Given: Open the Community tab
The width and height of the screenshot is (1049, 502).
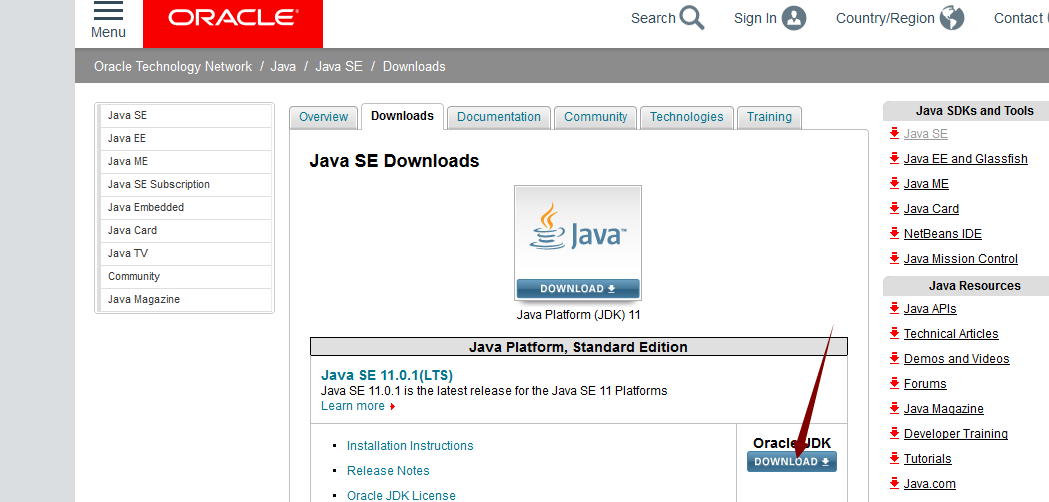Looking at the screenshot, I should (x=595, y=117).
